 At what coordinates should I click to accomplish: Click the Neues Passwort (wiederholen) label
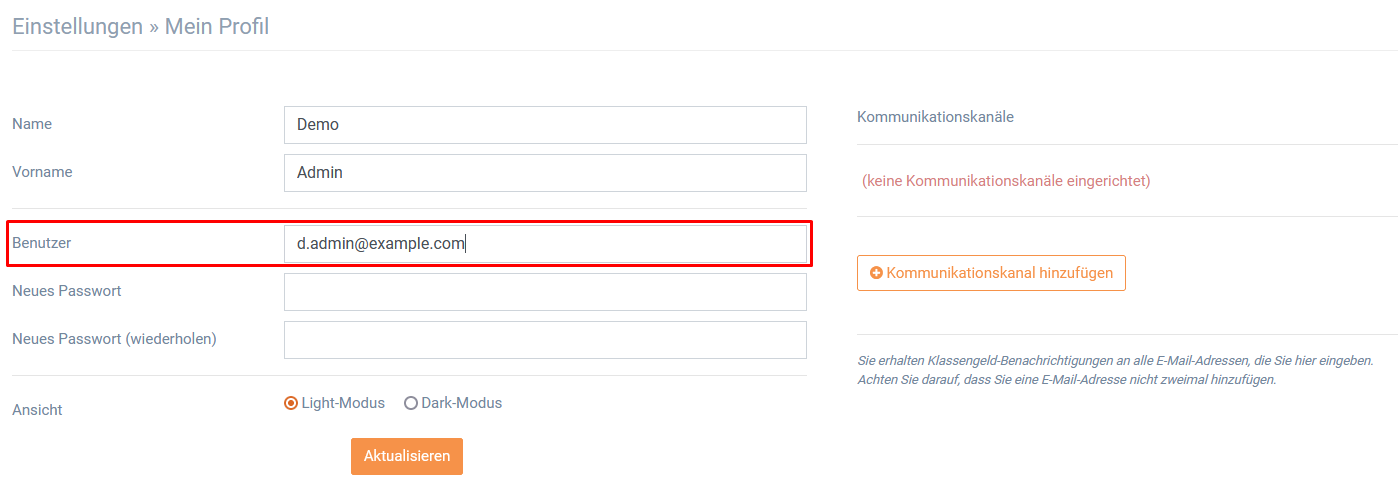point(114,339)
